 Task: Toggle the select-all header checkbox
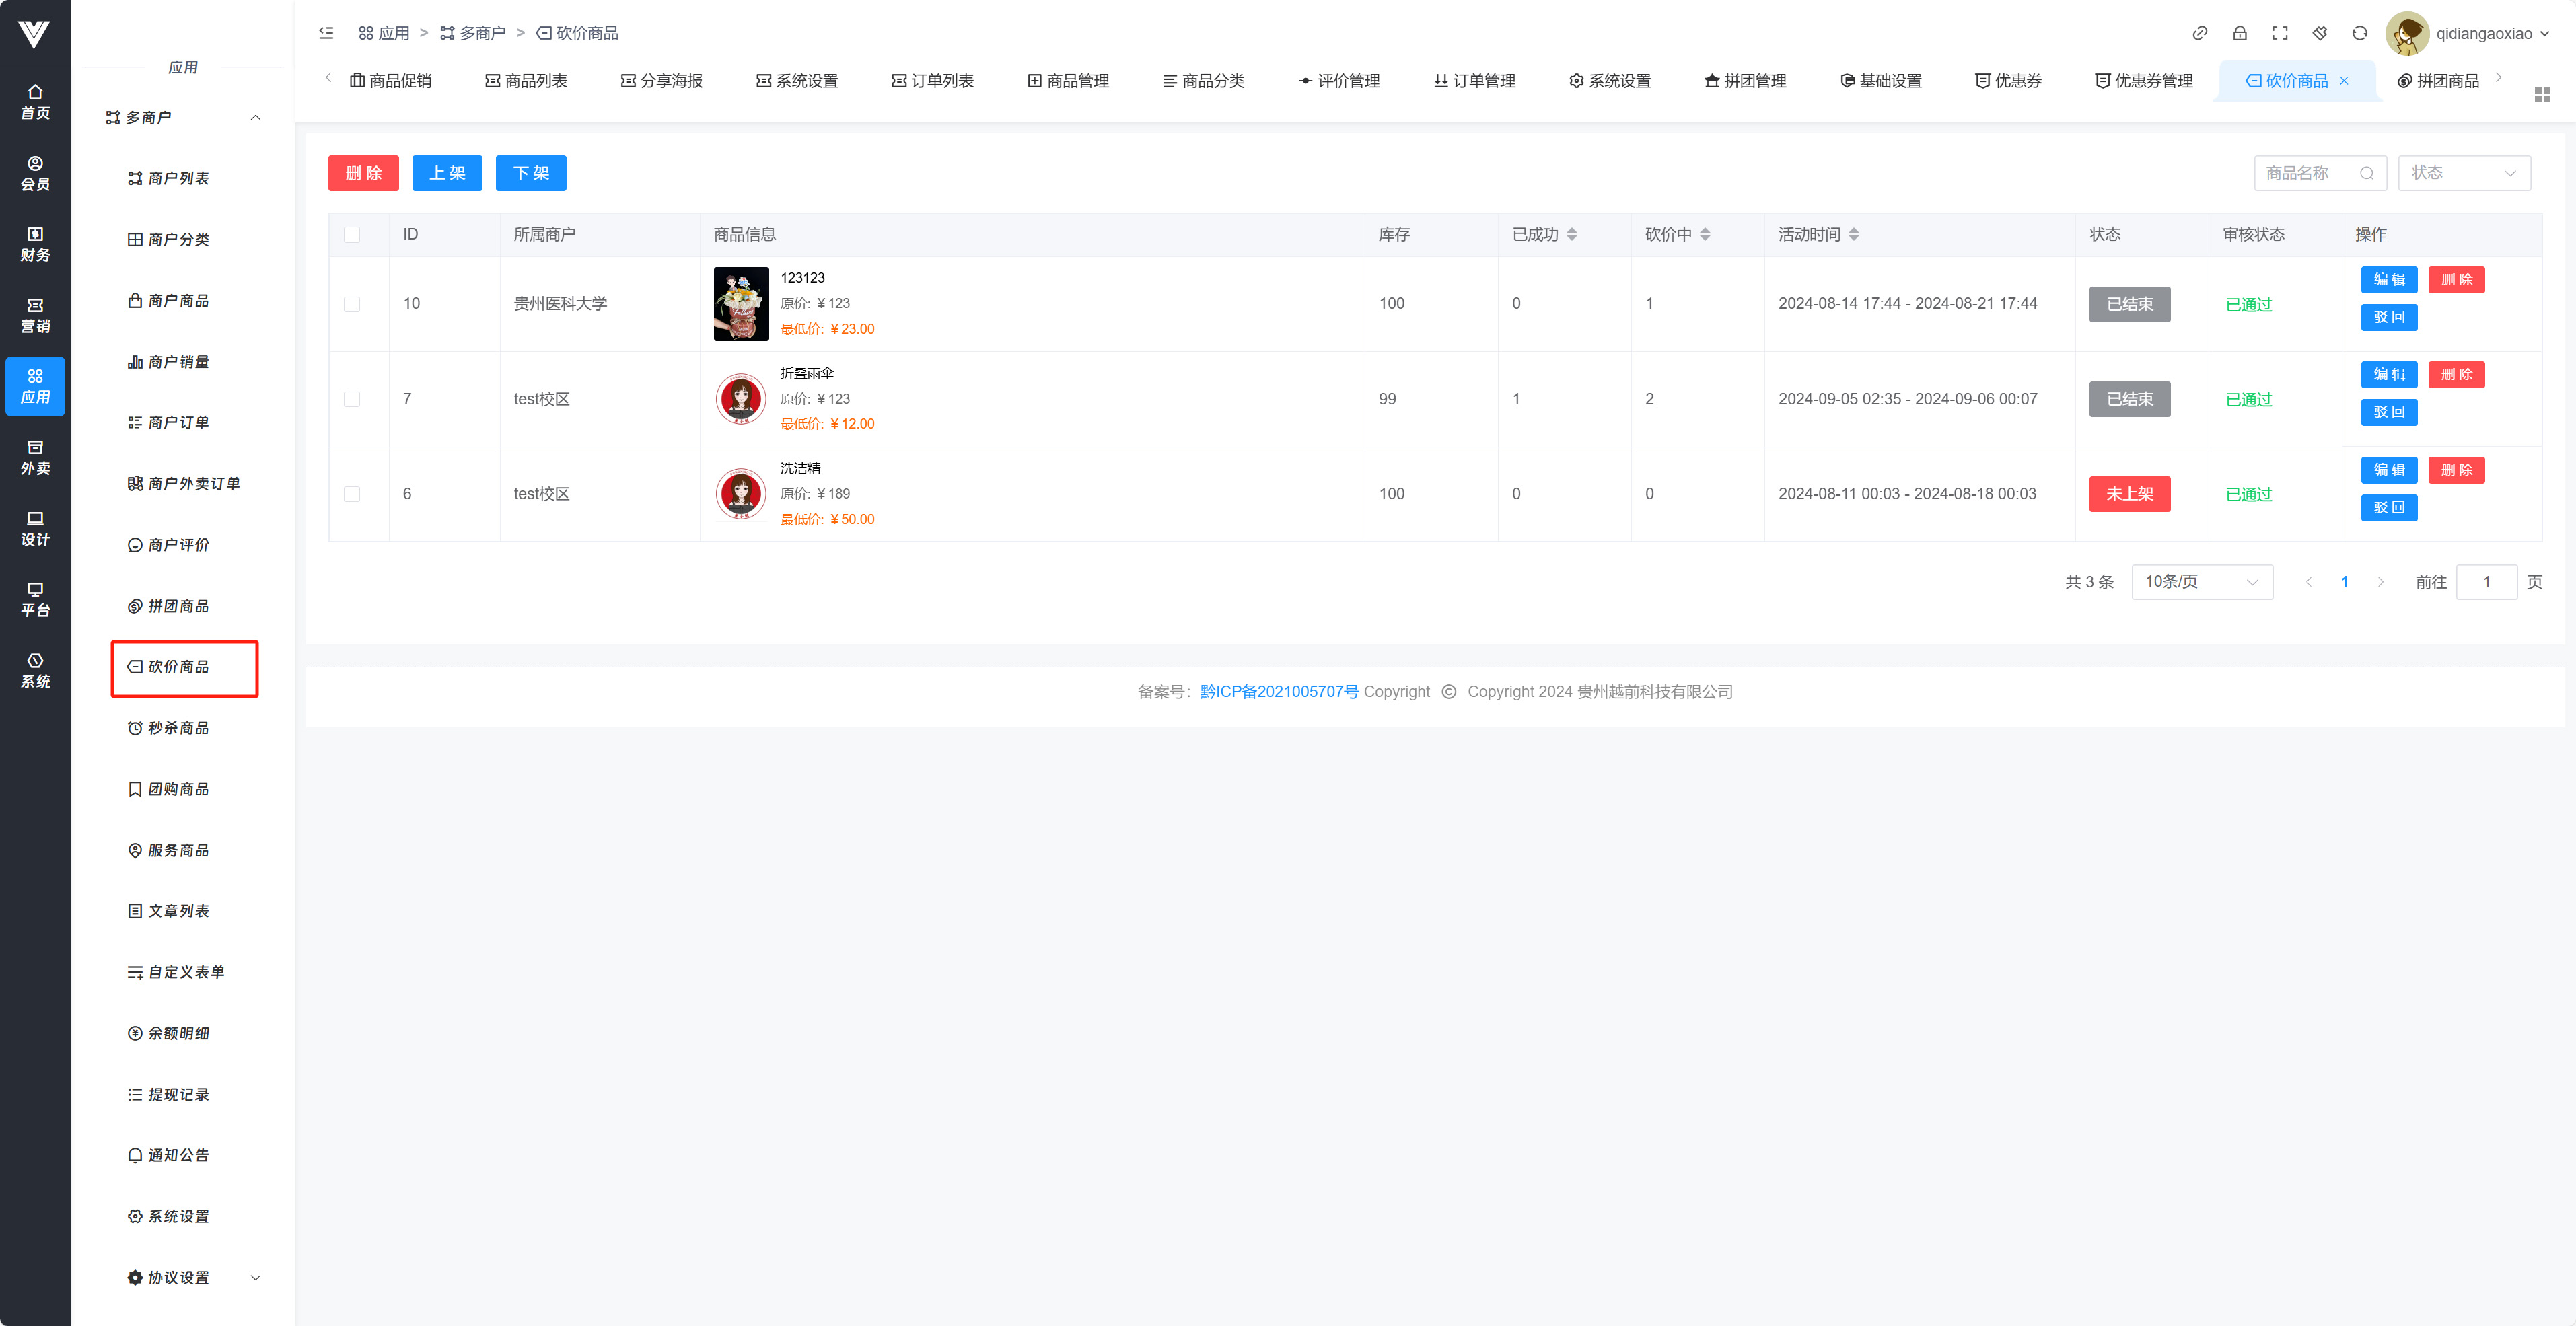pos(352,234)
